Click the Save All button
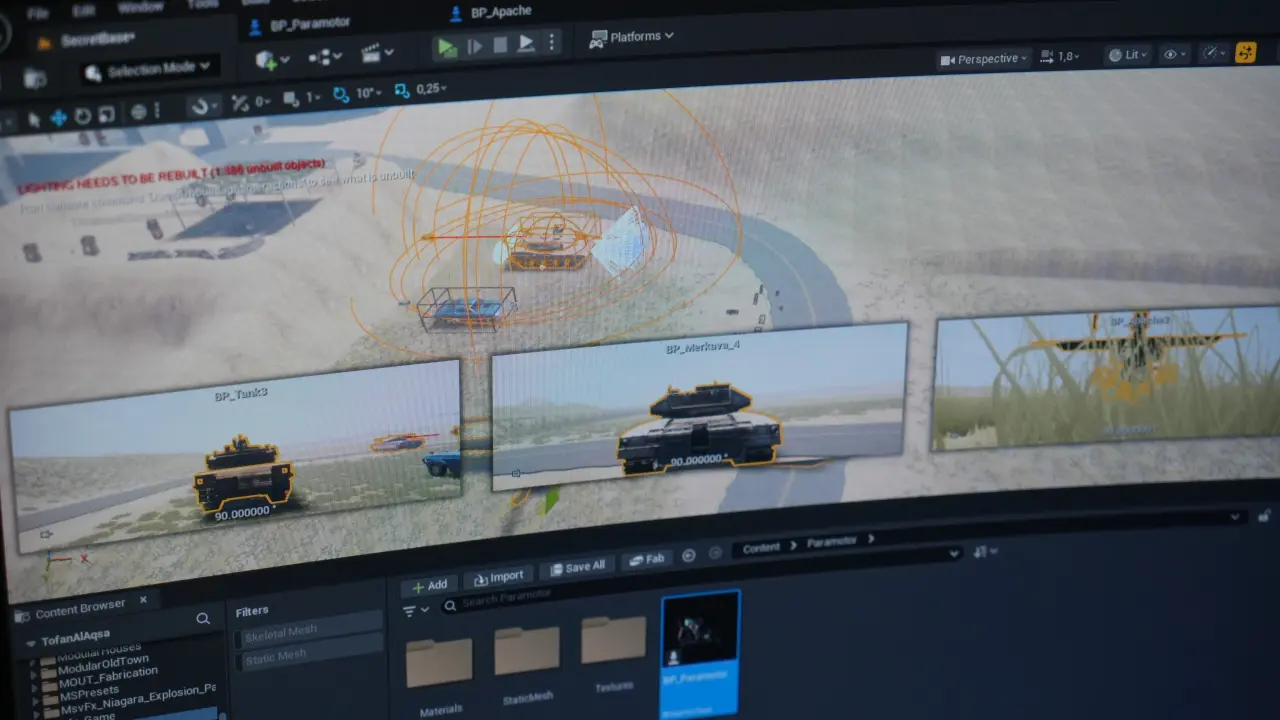1280x720 pixels. 576,567
